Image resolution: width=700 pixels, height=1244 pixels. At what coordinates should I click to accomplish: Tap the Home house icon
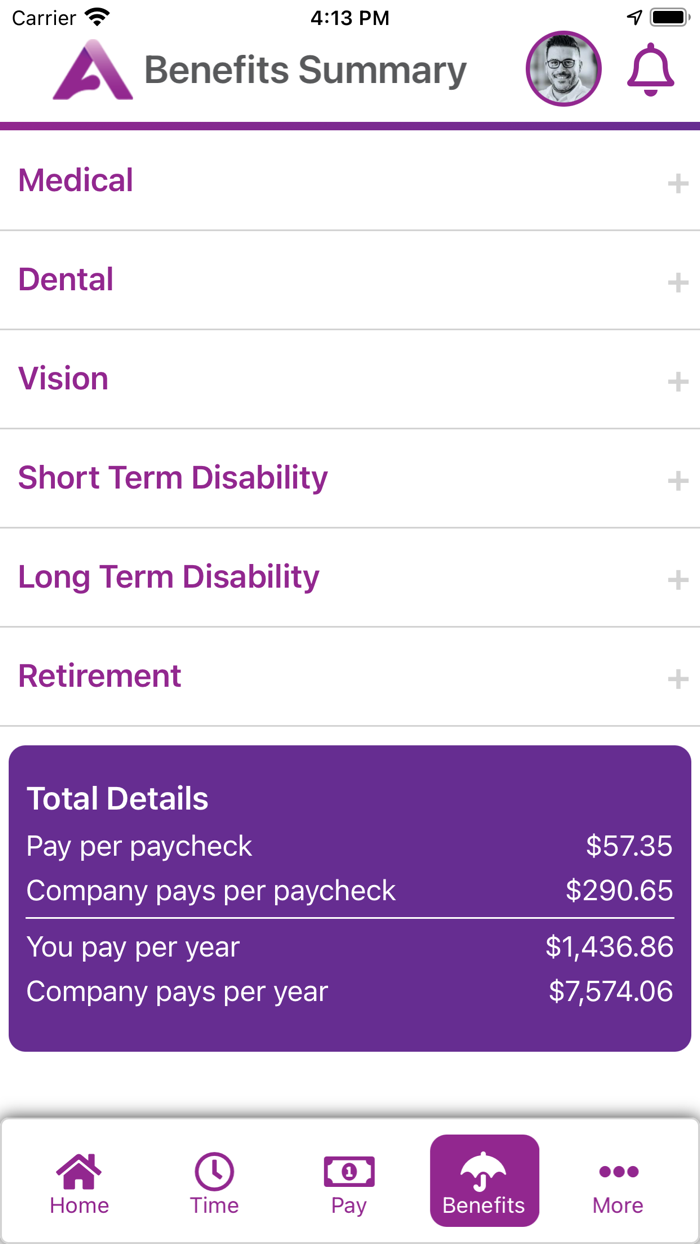pos(79,1169)
